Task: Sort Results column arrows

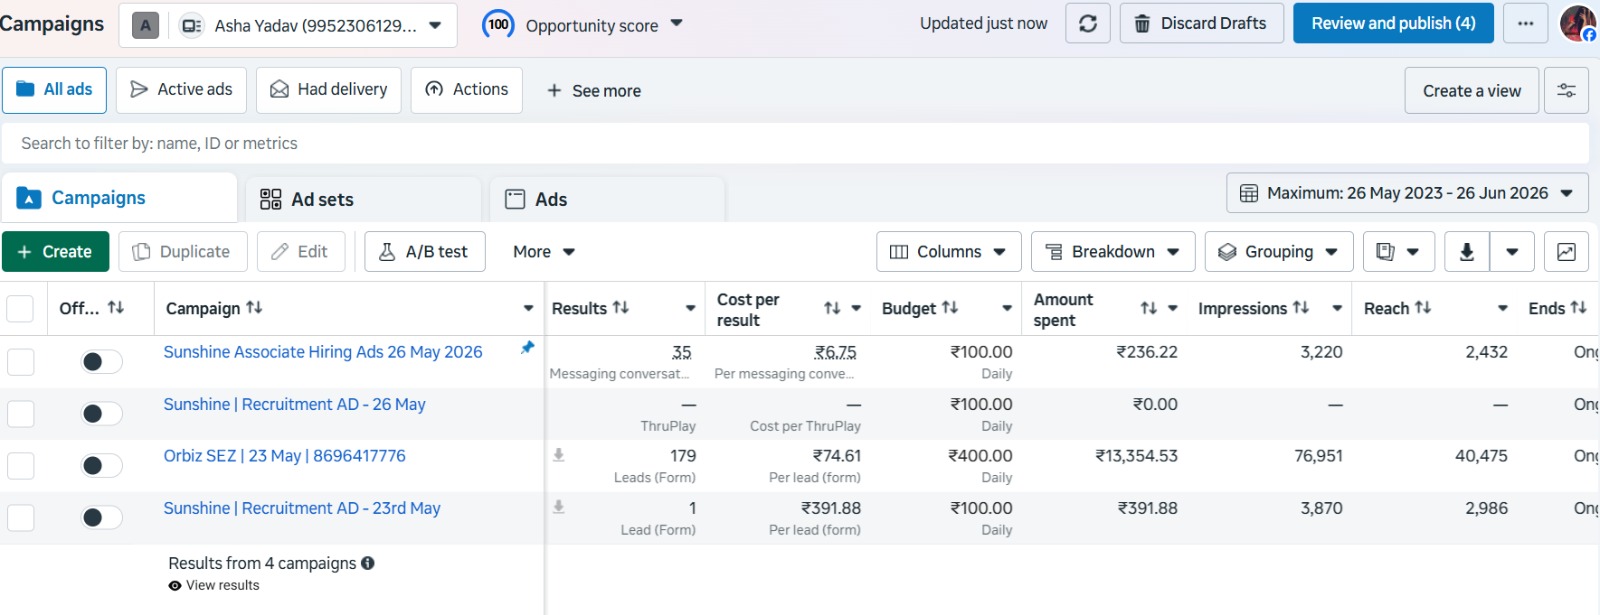Action: coord(621,308)
